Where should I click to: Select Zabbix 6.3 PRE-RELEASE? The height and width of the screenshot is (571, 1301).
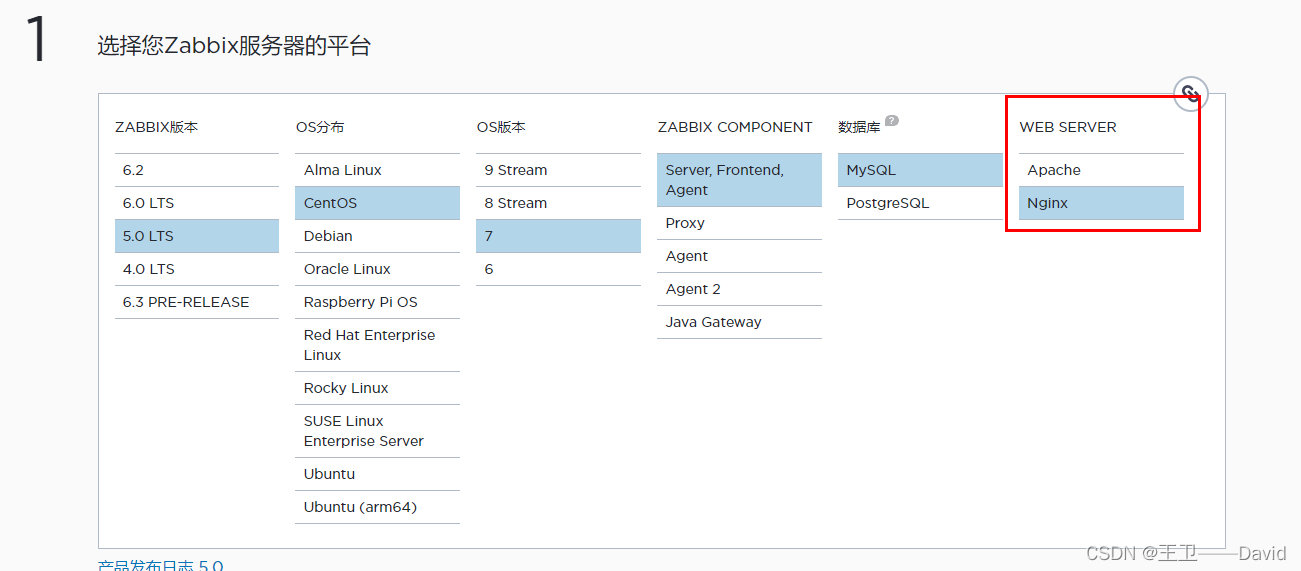197,302
